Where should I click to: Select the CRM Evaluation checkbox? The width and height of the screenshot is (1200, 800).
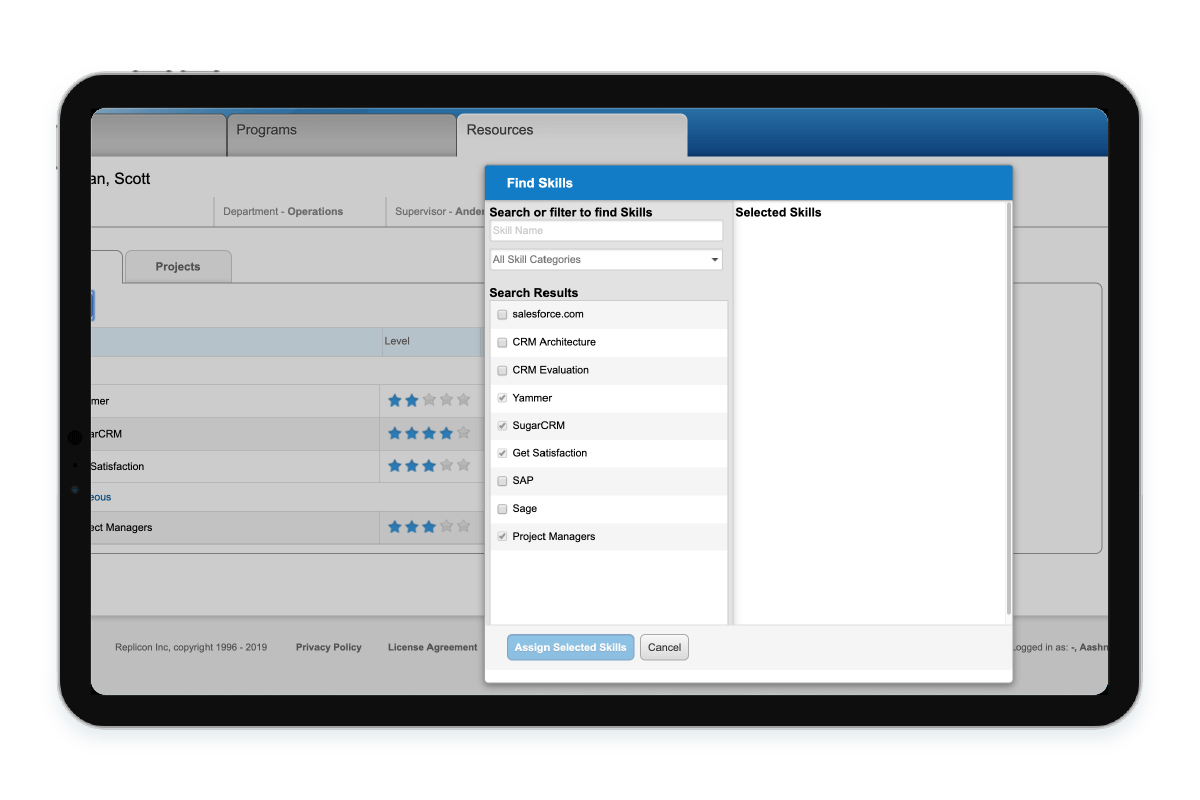[x=502, y=370]
